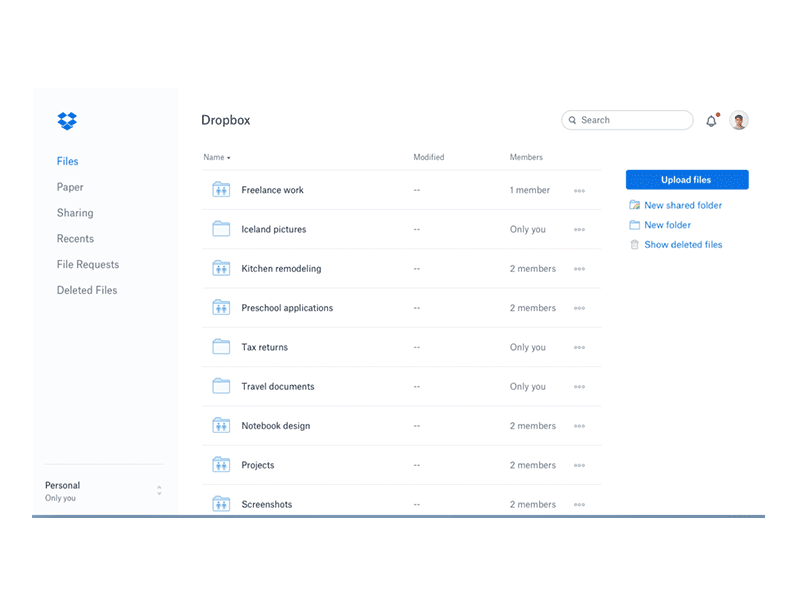Open more options for Notebook design
800x600 pixels.
pos(579,426)
